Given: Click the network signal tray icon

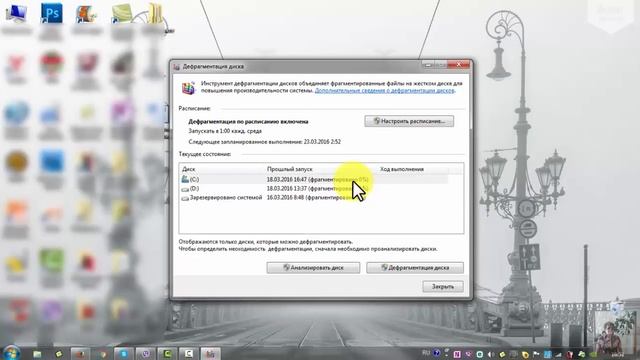Looking at the screenshot, I should [558, 355].
